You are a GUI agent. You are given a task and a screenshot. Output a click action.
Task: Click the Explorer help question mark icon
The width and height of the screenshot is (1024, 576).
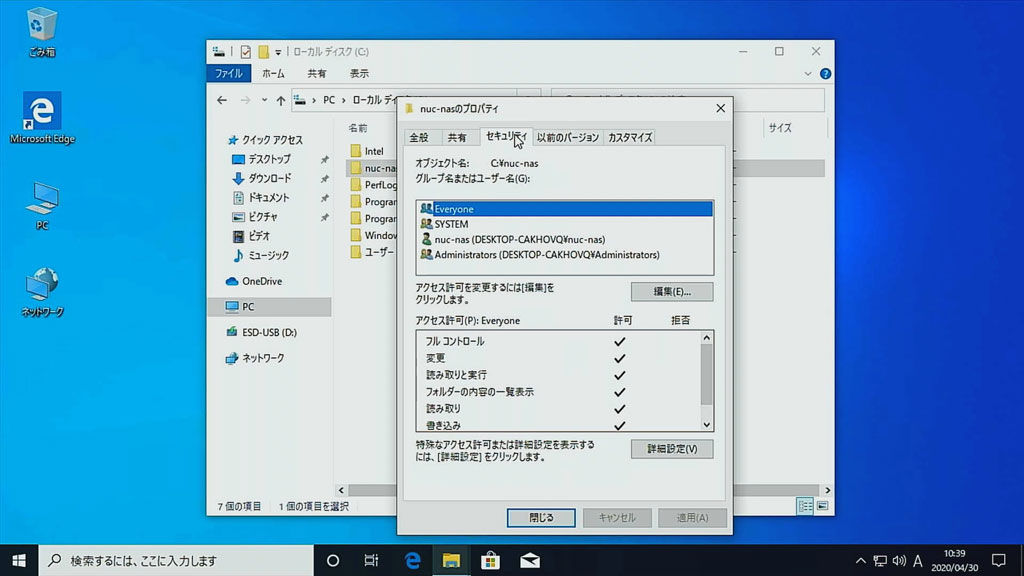tap(825, 74)
